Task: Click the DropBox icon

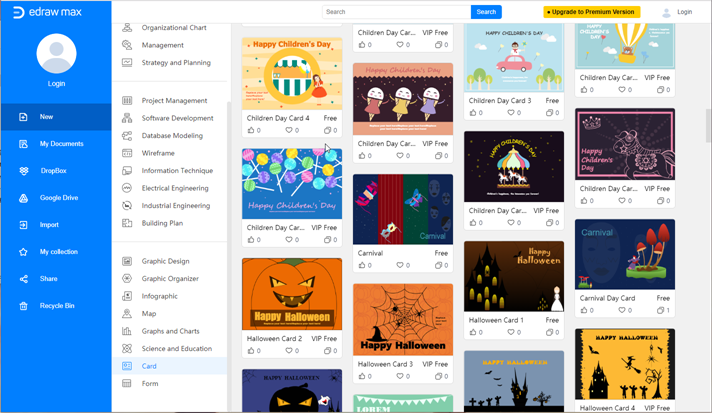Action: click(23, 171)
